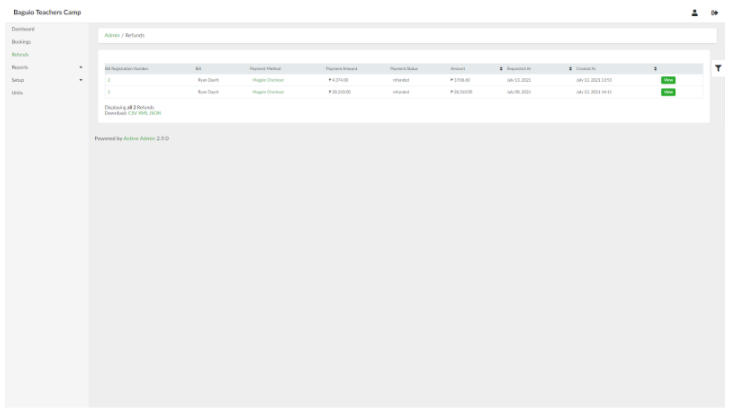Image resolution: width=743 pixels, height=418 pixels.
Task: Sort by Created At column arrows
Action: click(x=655, y=68)
